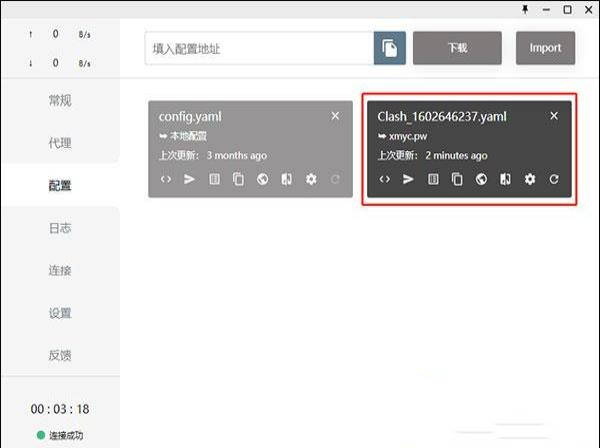Pin the window with the pin icon

point(527,9)
